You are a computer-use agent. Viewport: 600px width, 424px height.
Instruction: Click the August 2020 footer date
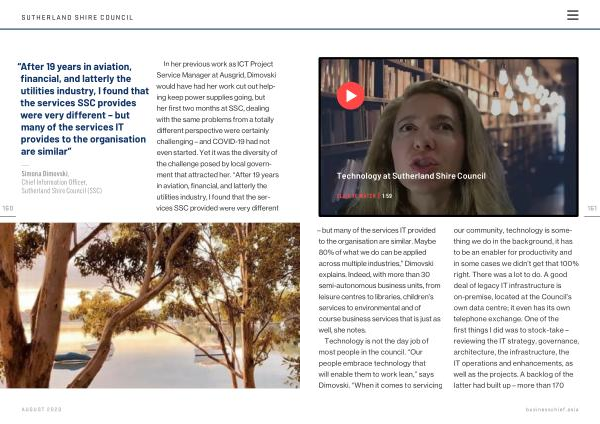(x=41, y=409)
